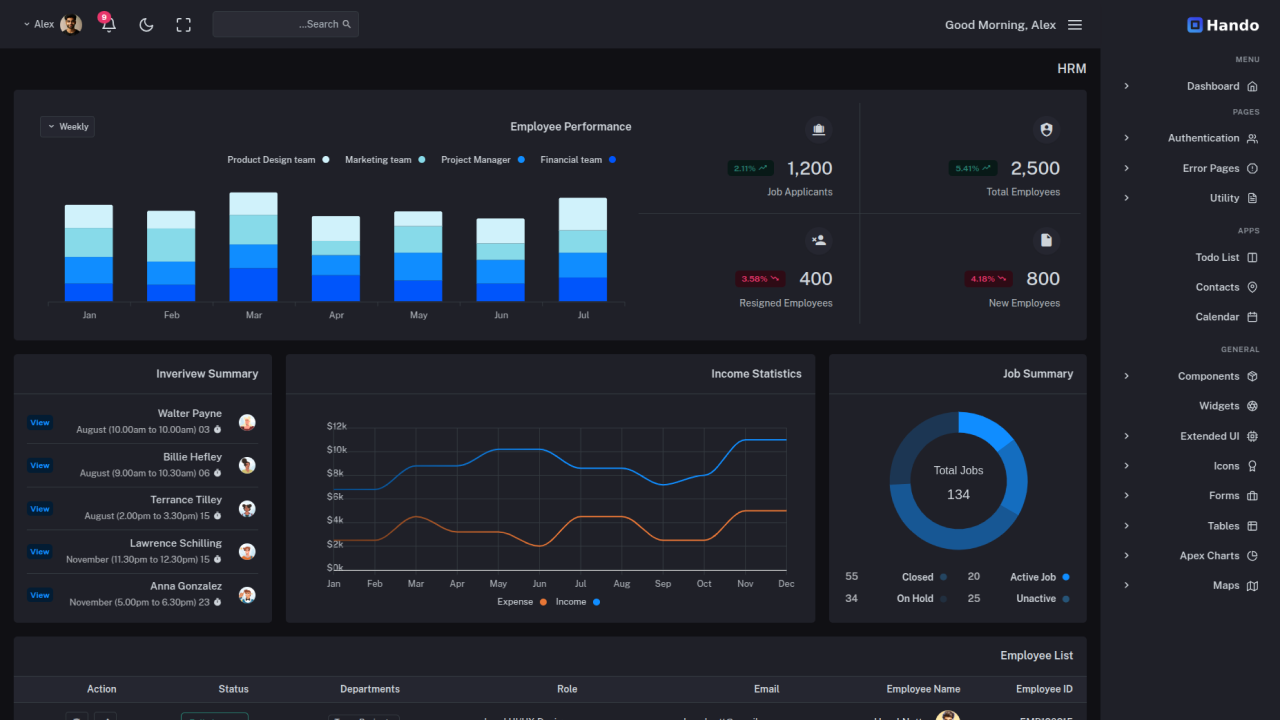This screenshot has width=1280, height=720.
Task: Open the Dashboard menu in the sidebar
Action: (1213, 86)
